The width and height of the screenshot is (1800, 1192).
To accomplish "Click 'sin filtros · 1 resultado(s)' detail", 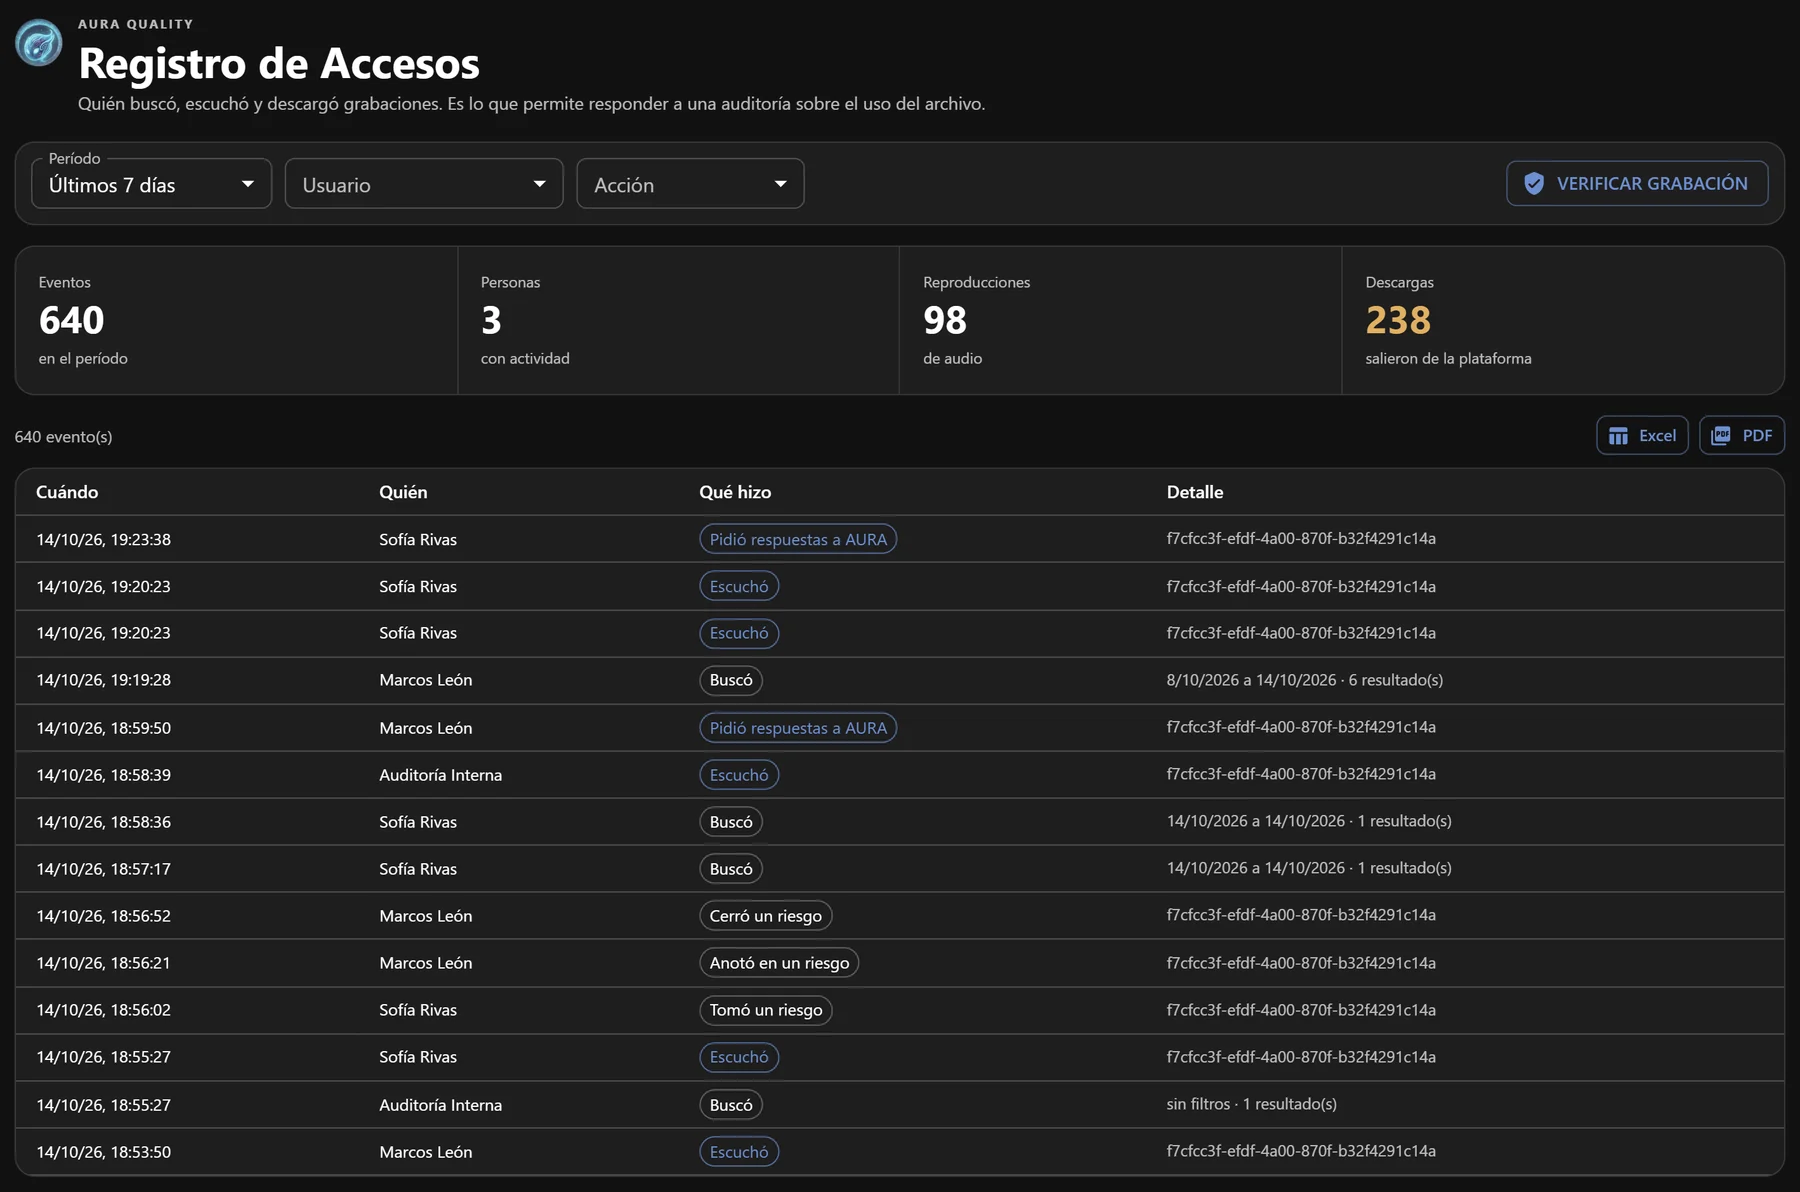I will [1251, 1104].
